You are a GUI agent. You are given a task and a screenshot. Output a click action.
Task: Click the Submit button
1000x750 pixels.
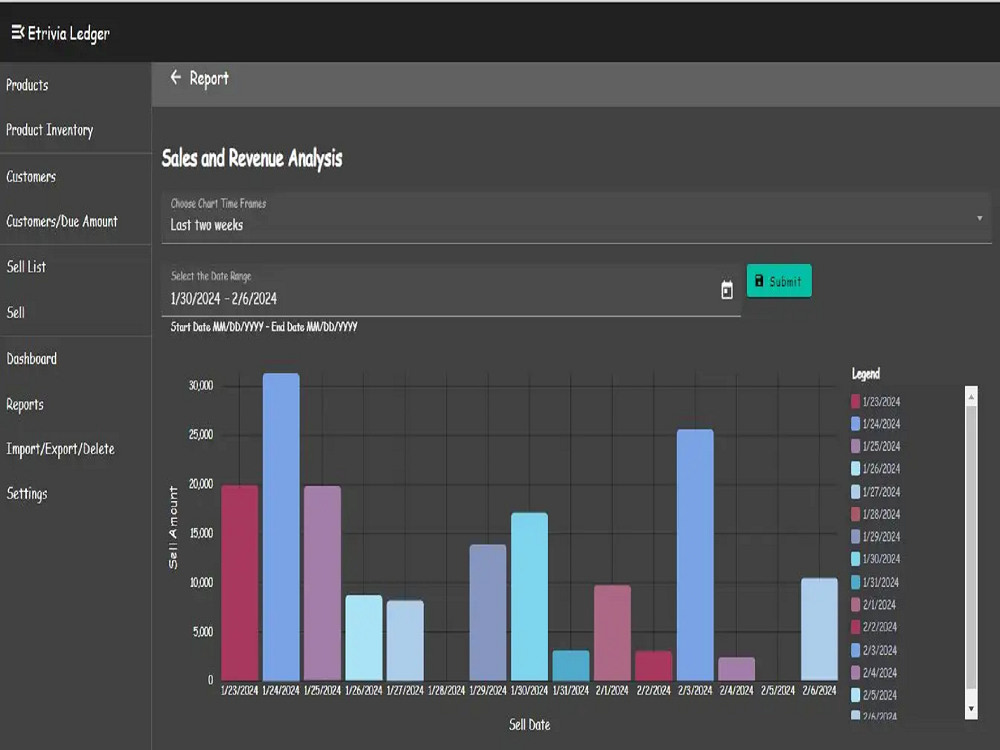(x=779, y=281)
